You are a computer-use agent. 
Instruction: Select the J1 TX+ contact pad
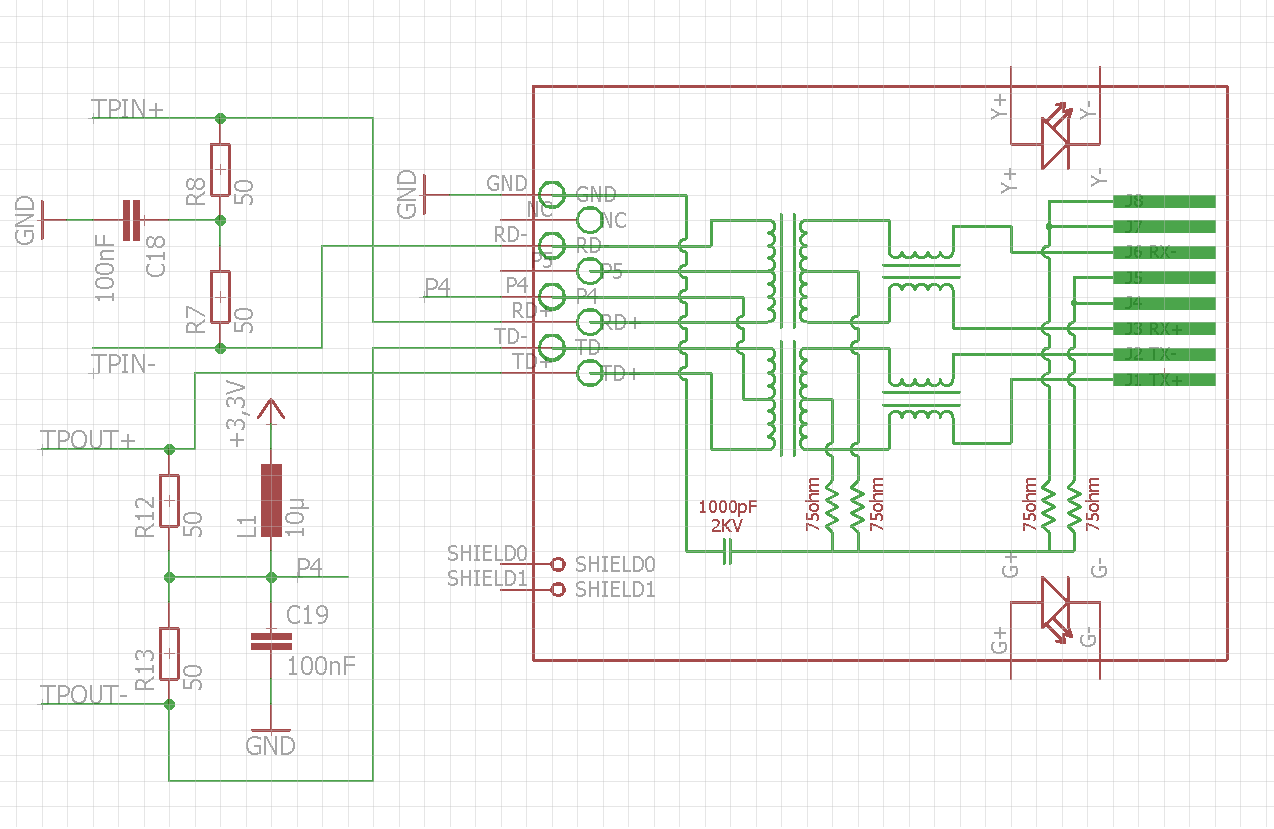[1164, 379]
